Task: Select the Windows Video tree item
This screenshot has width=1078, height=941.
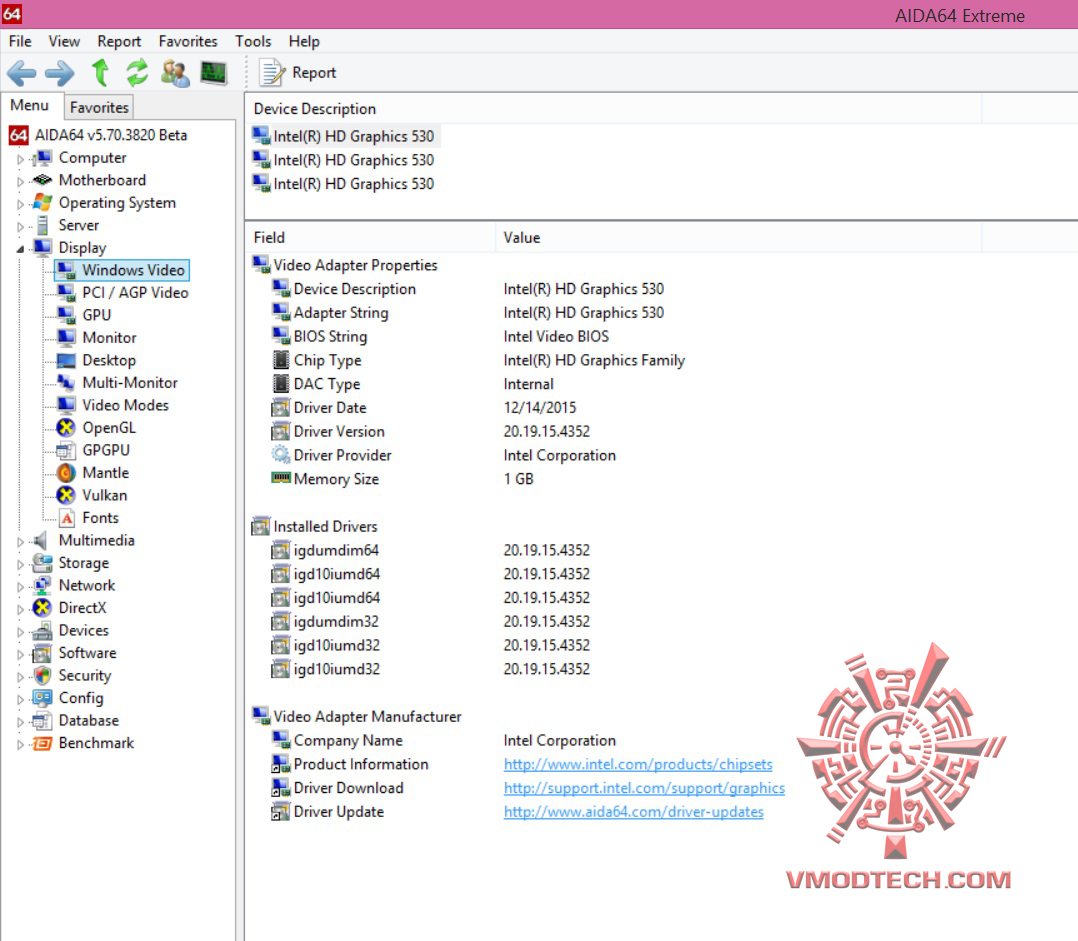Action: coord(122,270)
